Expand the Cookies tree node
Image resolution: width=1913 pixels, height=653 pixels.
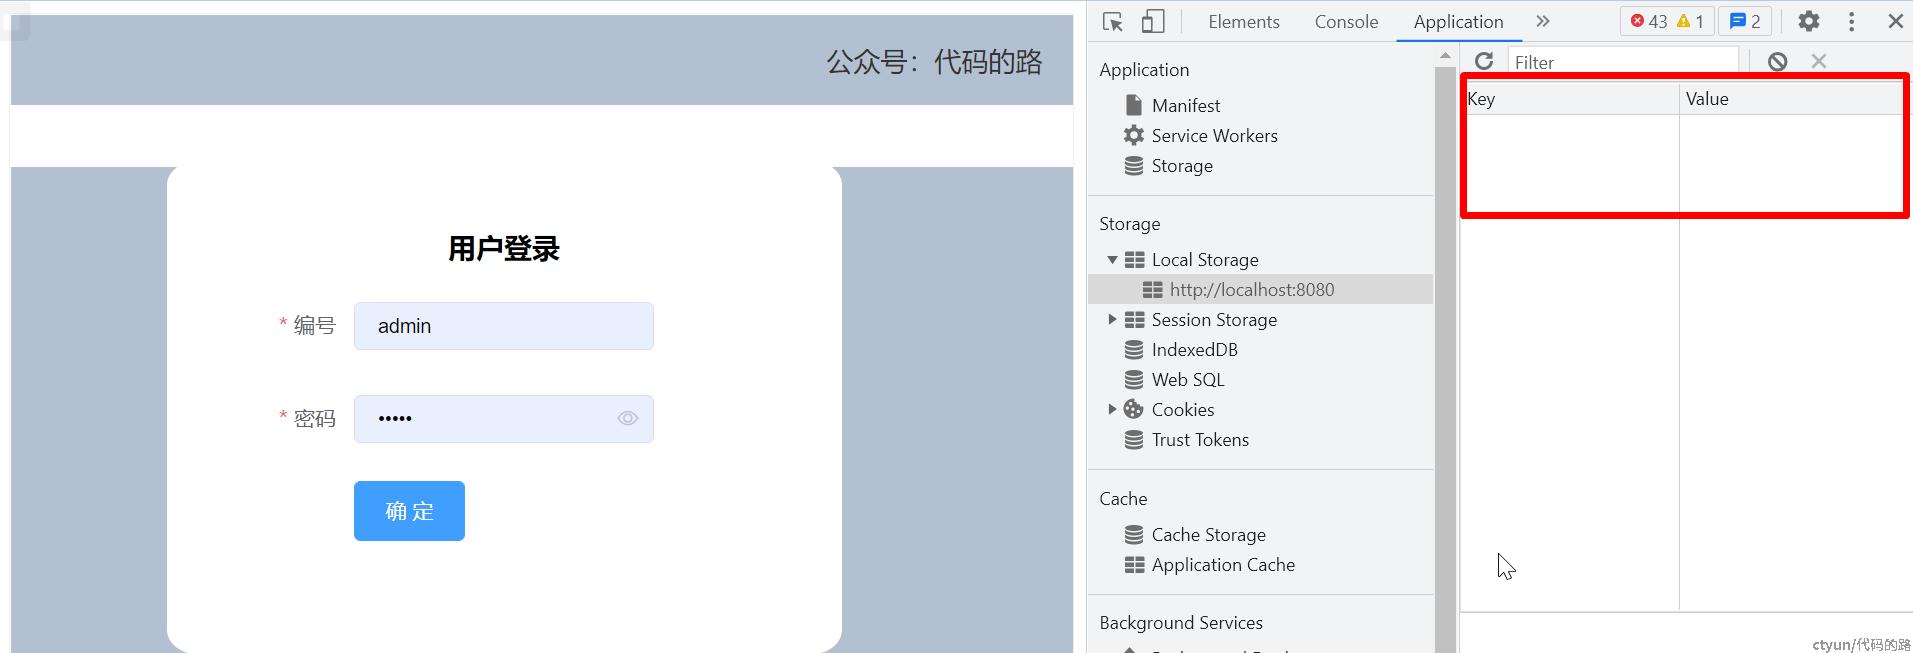pos(1112,410)
